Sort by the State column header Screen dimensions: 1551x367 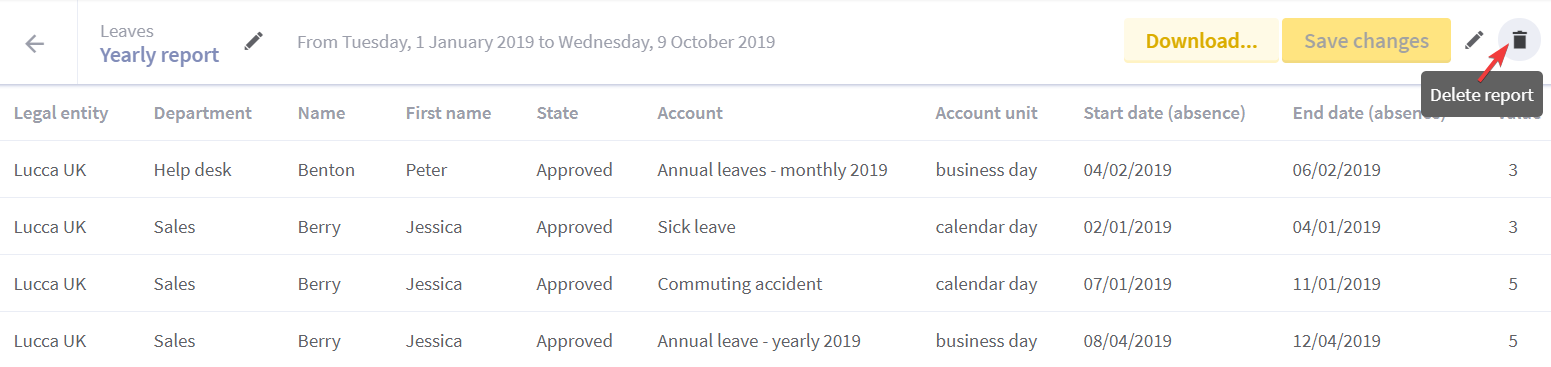(x=557, y=113)
